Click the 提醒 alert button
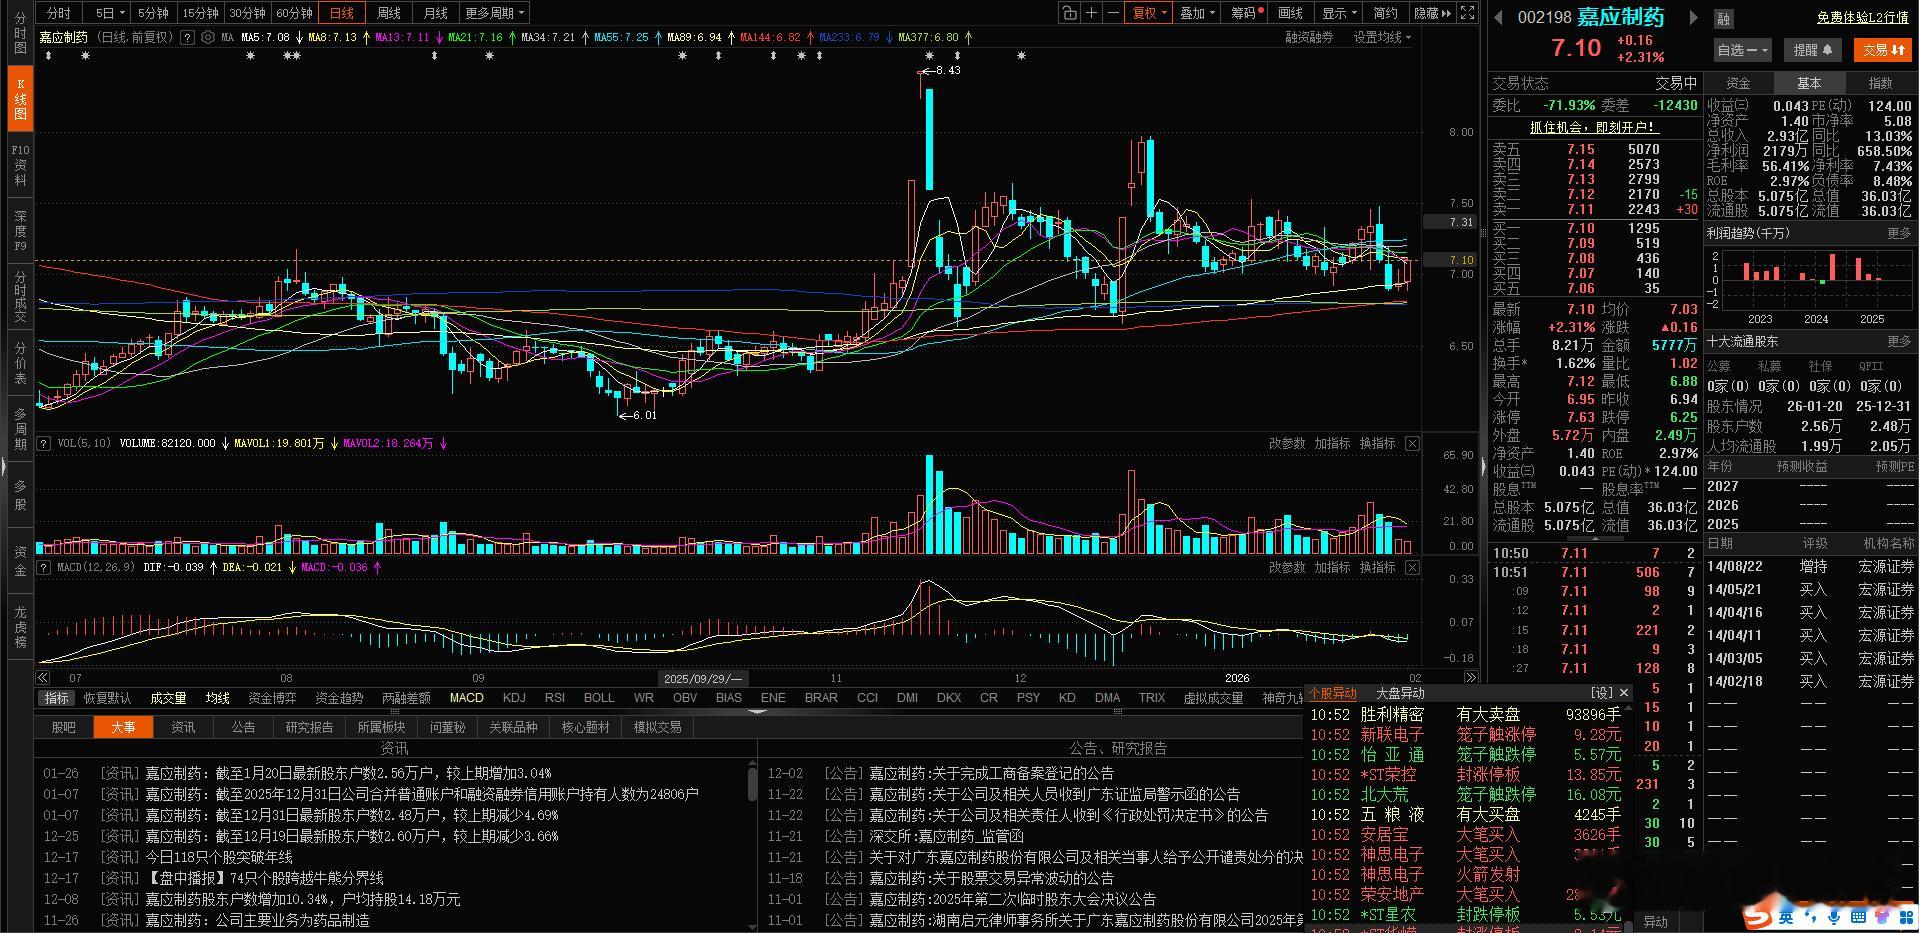The height and width of the screenshot is (933, 1919). tap(1812, 50)
